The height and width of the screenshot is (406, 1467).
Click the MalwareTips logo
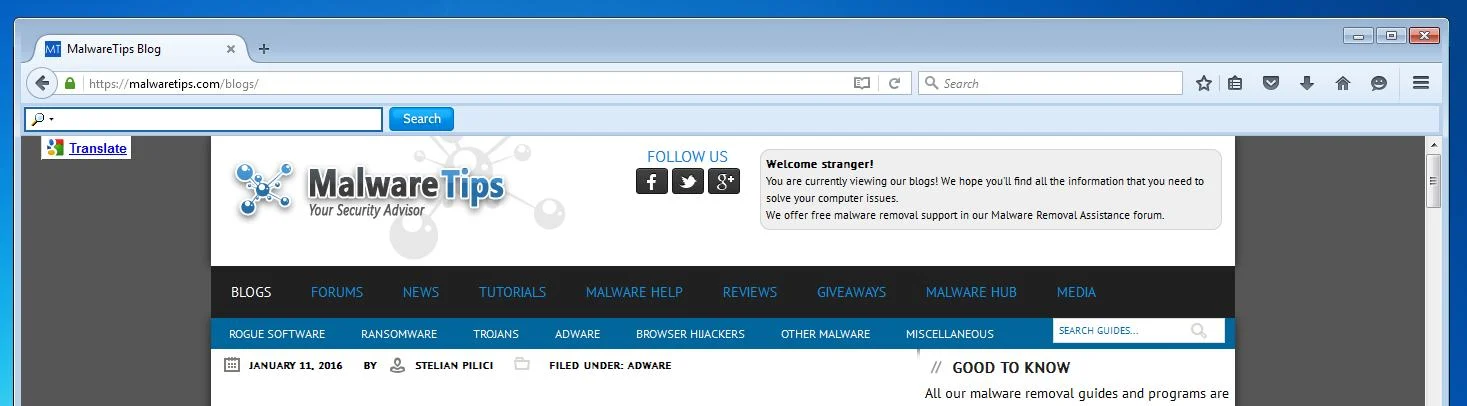point(371,190)
